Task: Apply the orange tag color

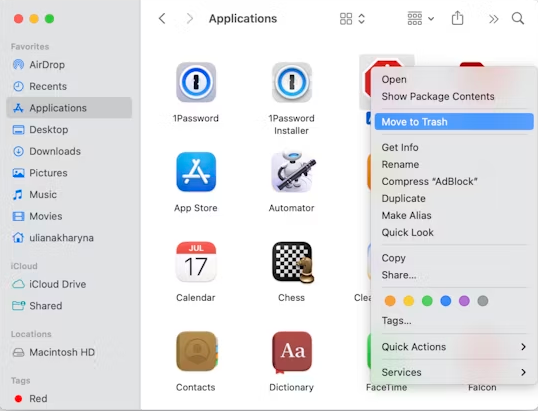Action: [x=390, y=301]
